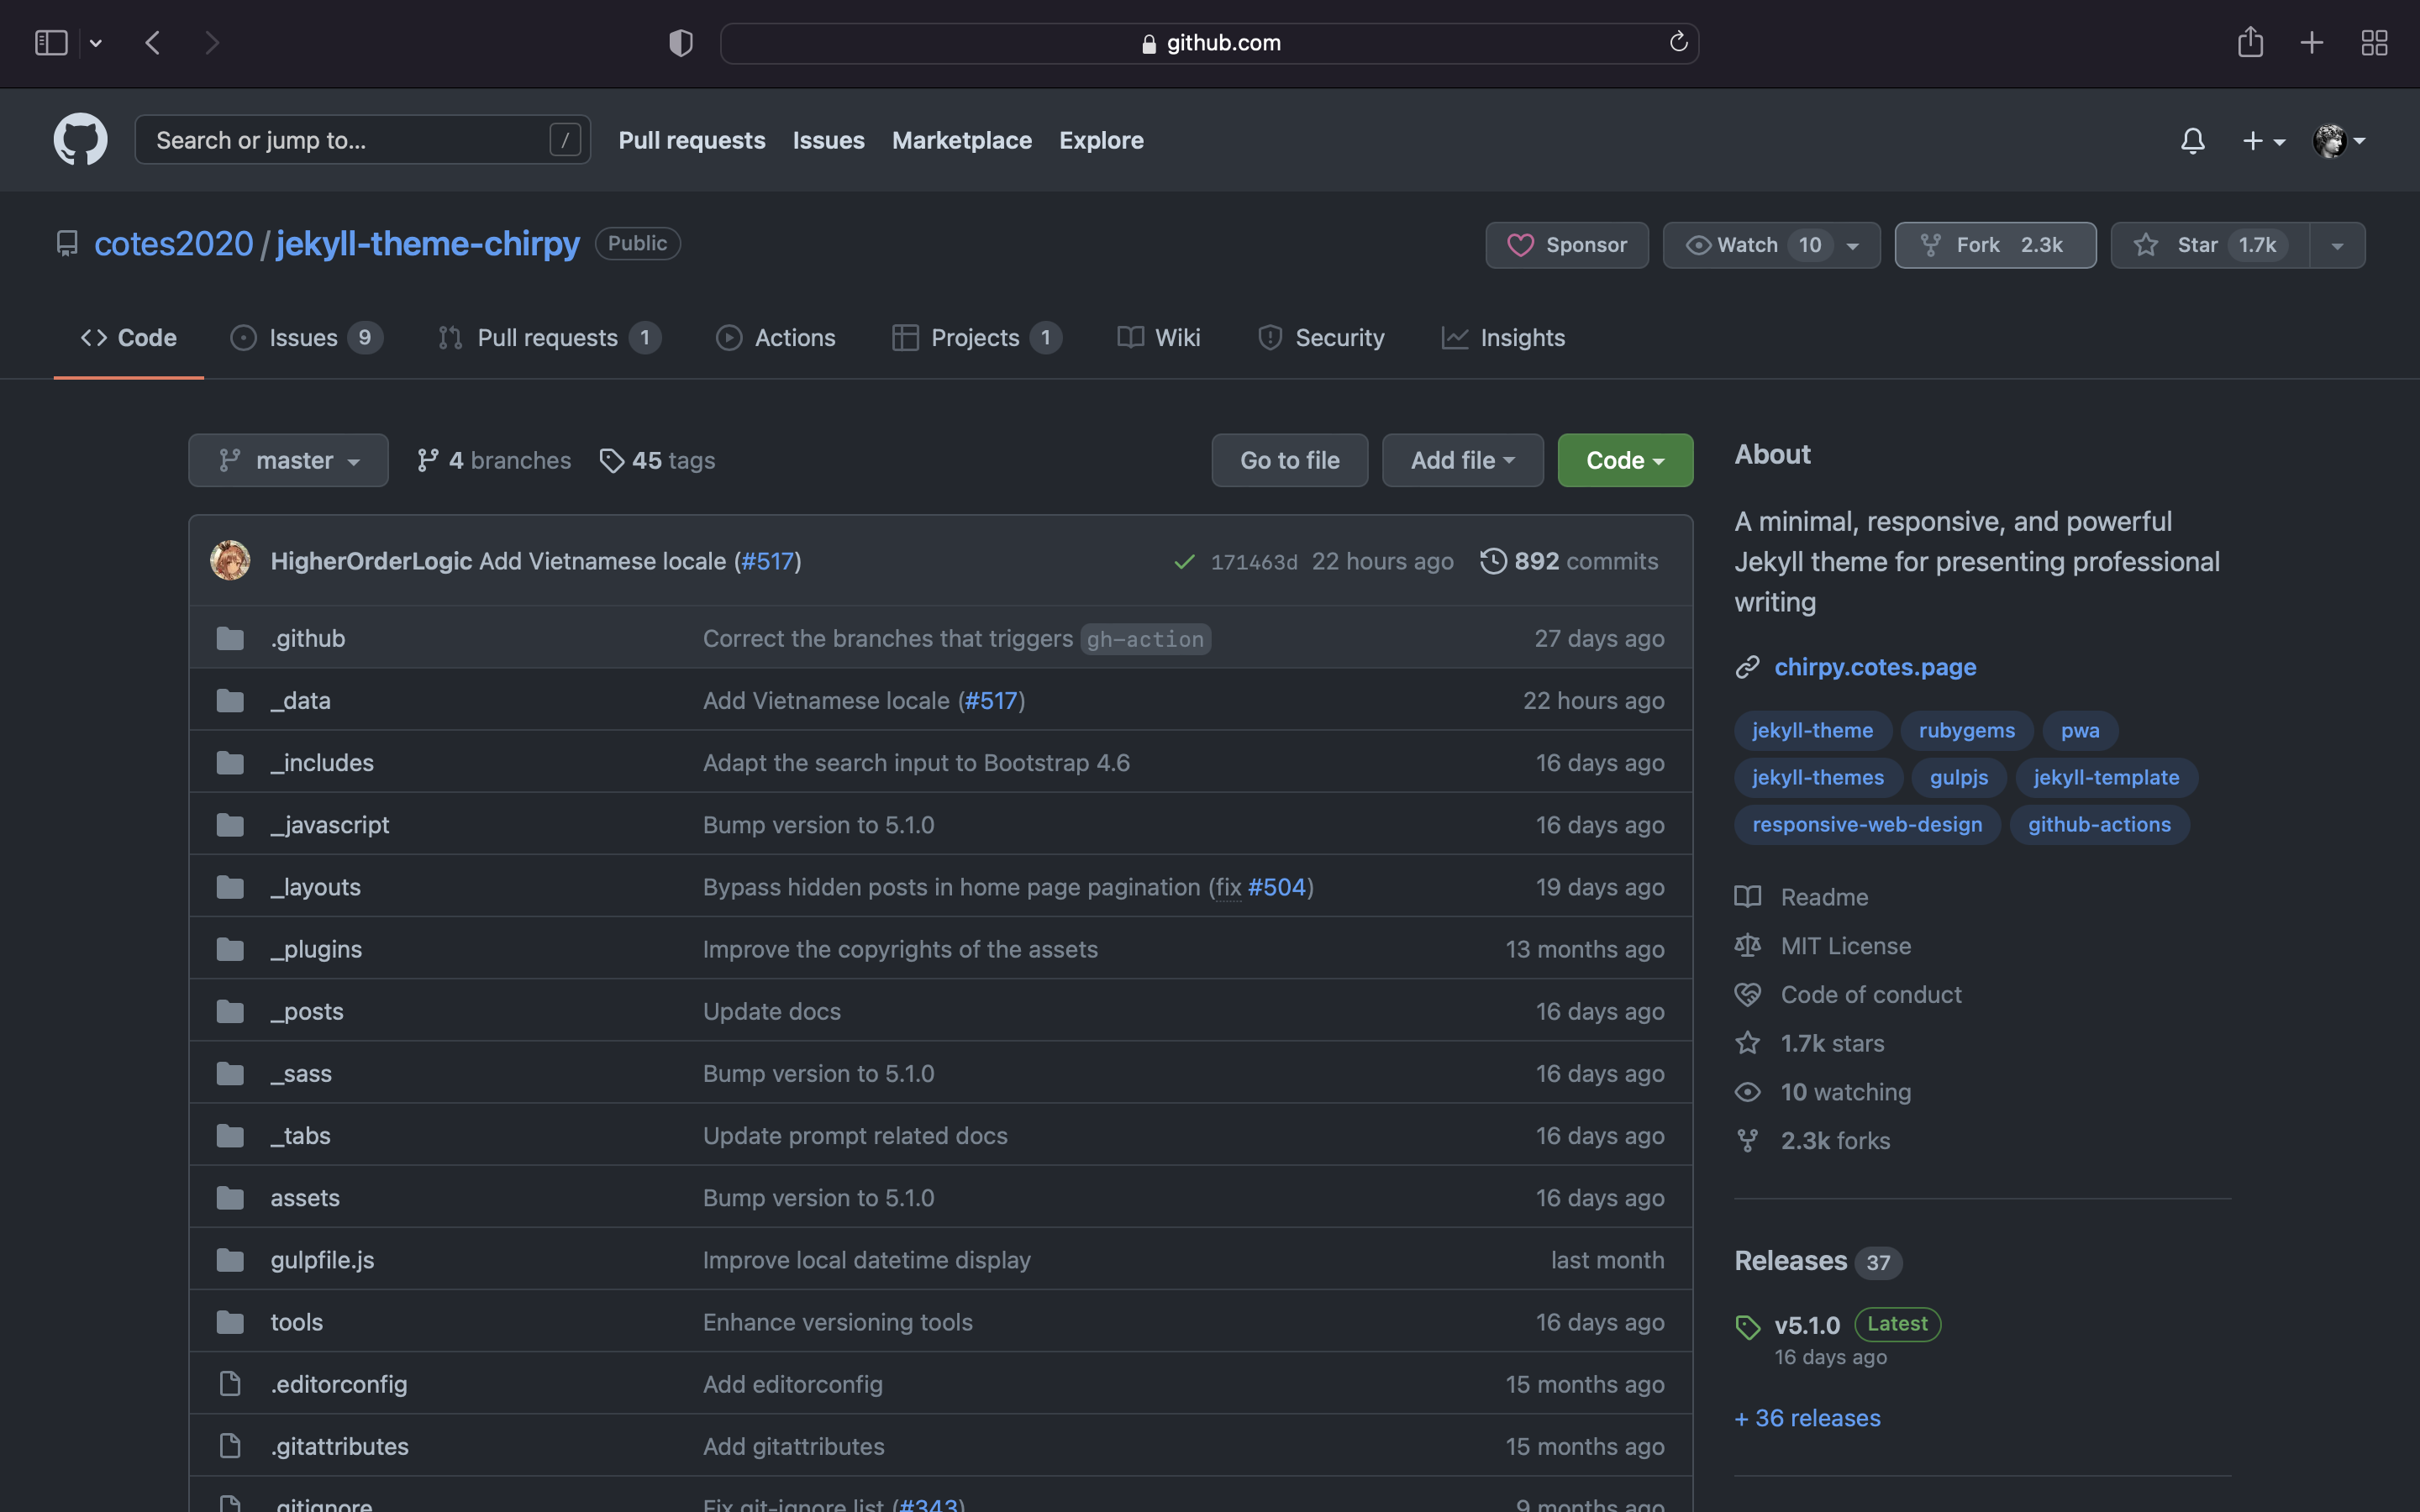Screen dimensions: 2420x1512
Task: Reload the page via address bar icon
Action: 1678,42
